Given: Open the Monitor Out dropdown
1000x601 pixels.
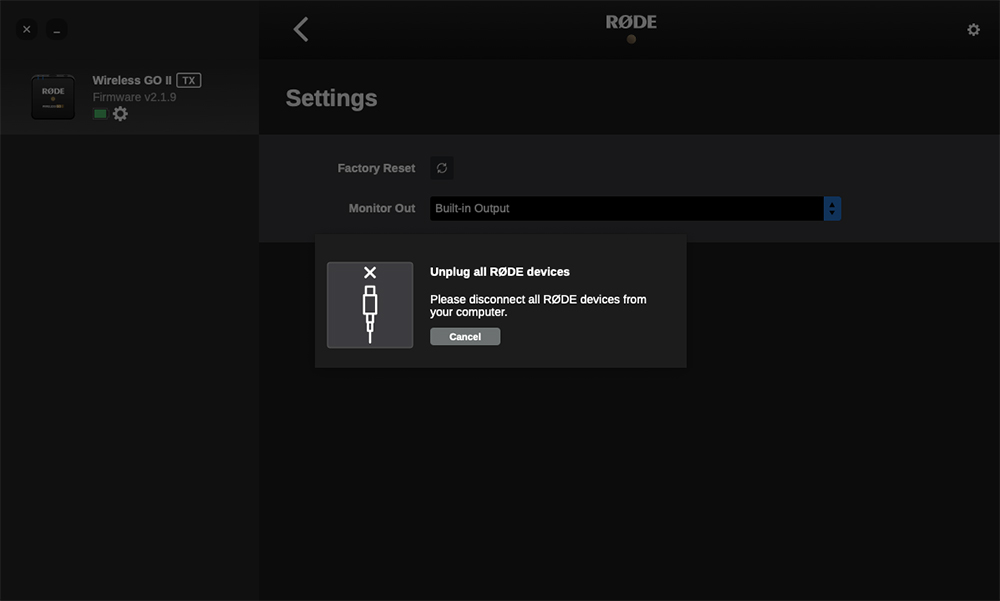Looking at the screenshot, I should [x=636, y=208].
